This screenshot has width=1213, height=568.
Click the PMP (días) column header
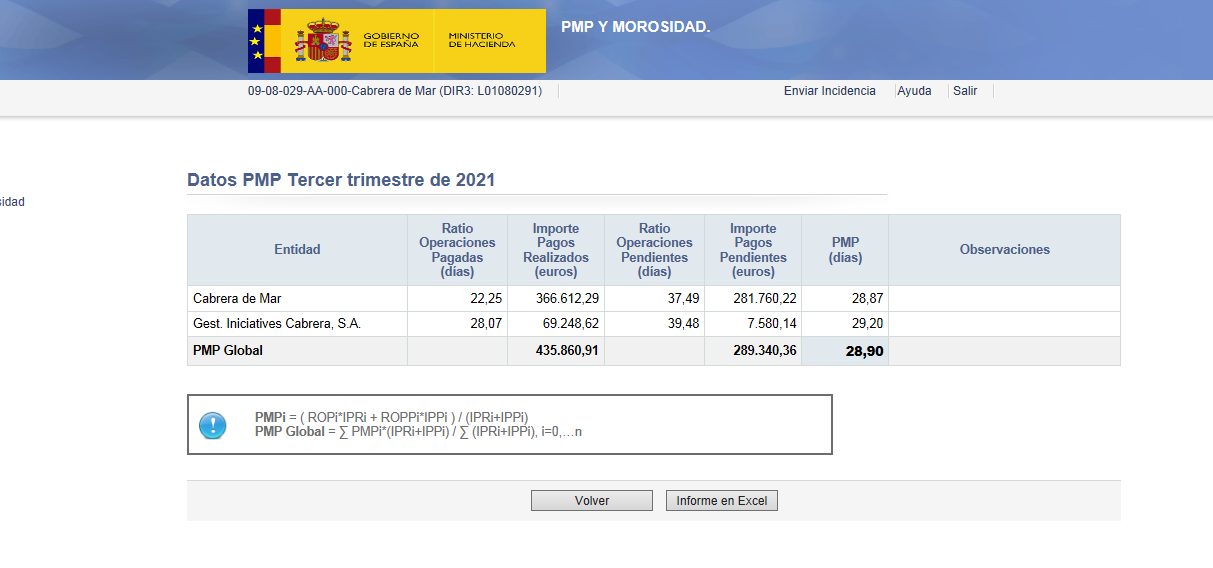845,250
